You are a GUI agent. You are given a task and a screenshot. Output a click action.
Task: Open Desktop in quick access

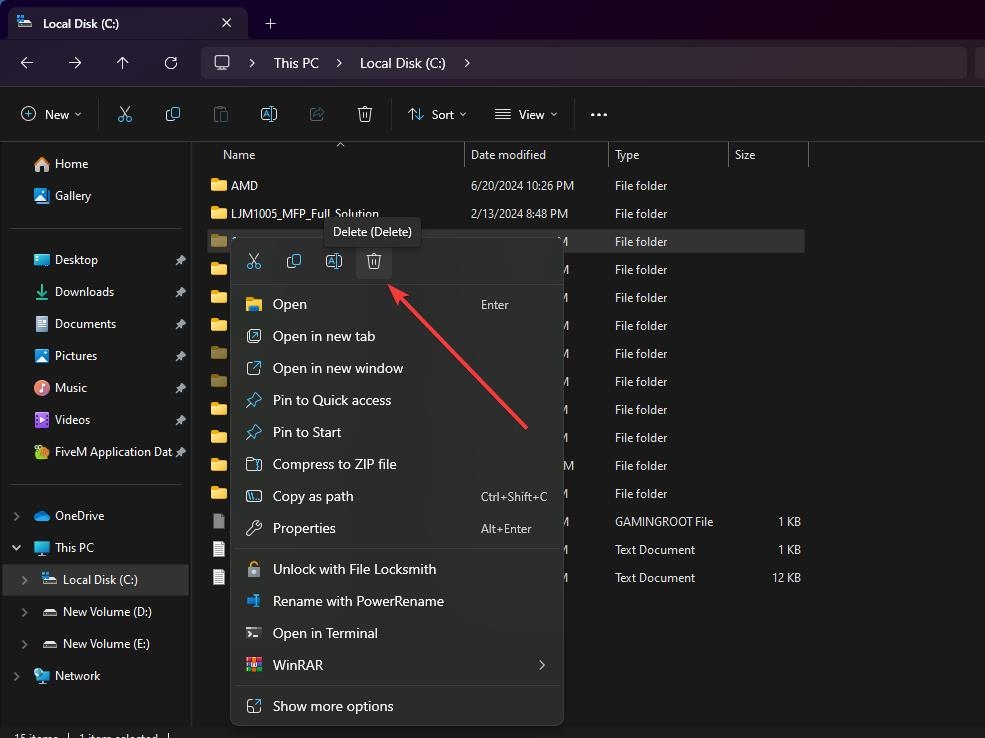[65, 260]
